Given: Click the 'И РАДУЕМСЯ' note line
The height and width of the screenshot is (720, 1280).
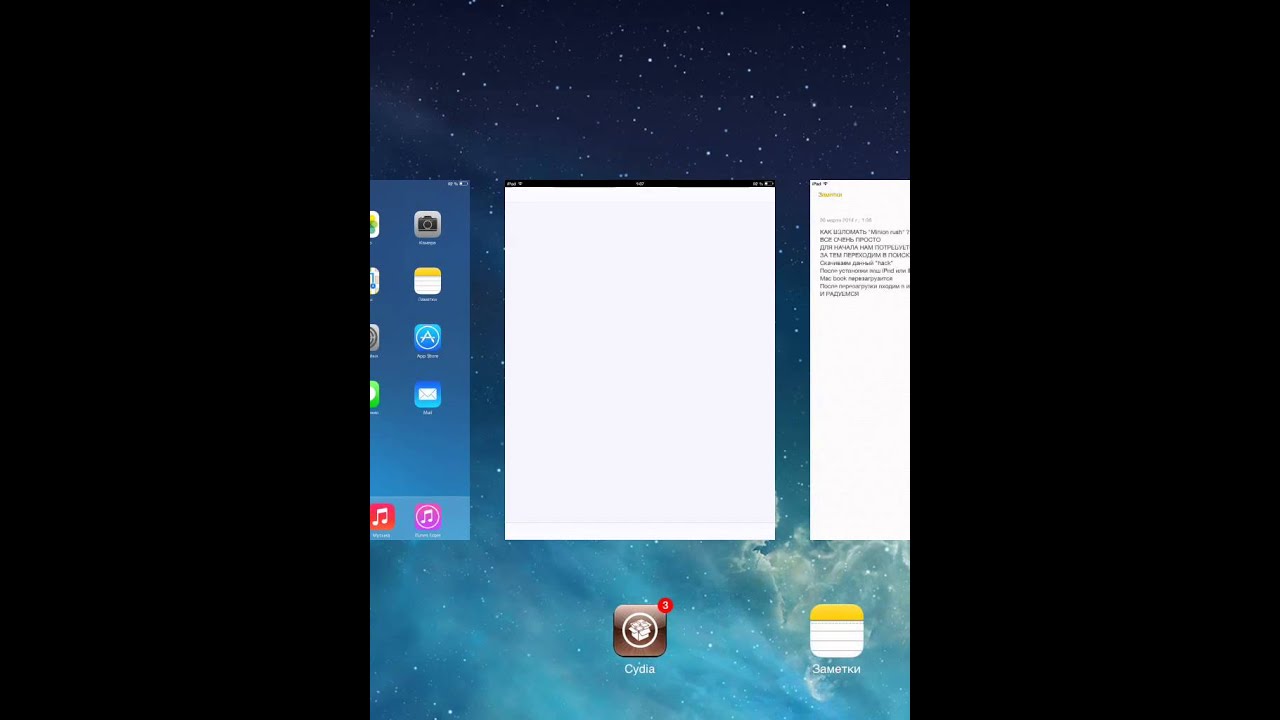Looking at the screenshot, I should coord(839,294).
